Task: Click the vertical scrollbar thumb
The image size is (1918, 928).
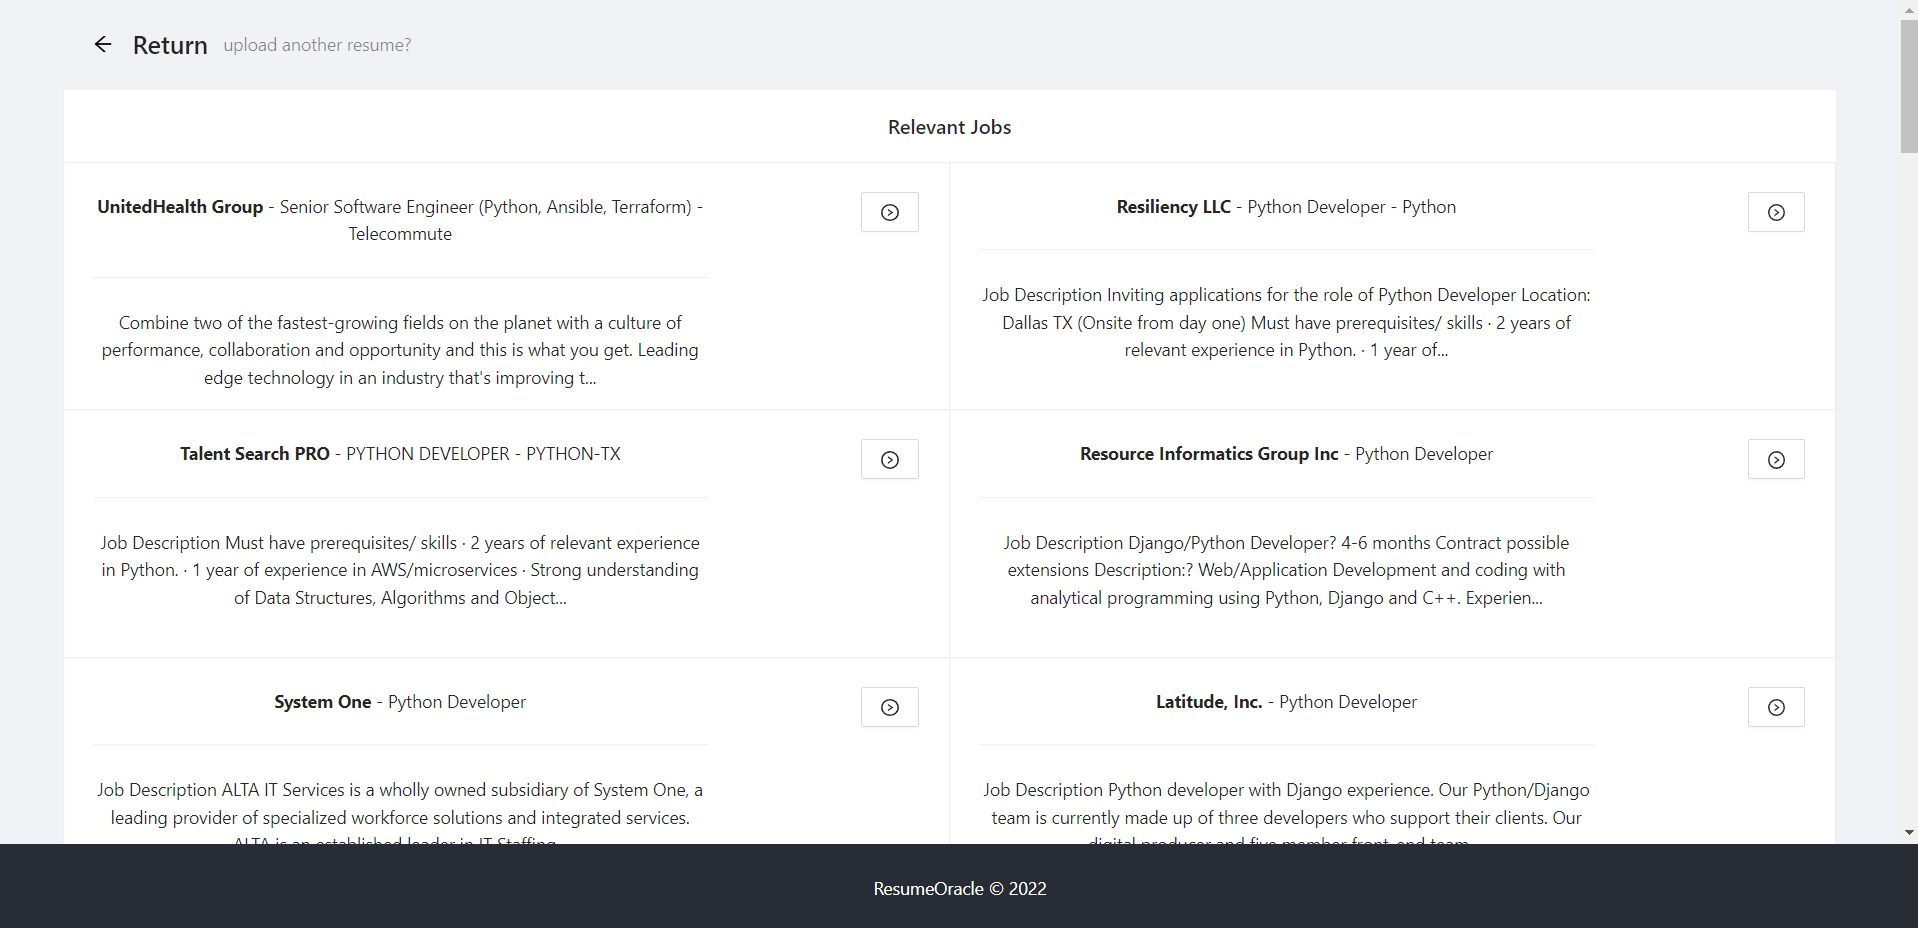Action: (x=1909, y=86)
